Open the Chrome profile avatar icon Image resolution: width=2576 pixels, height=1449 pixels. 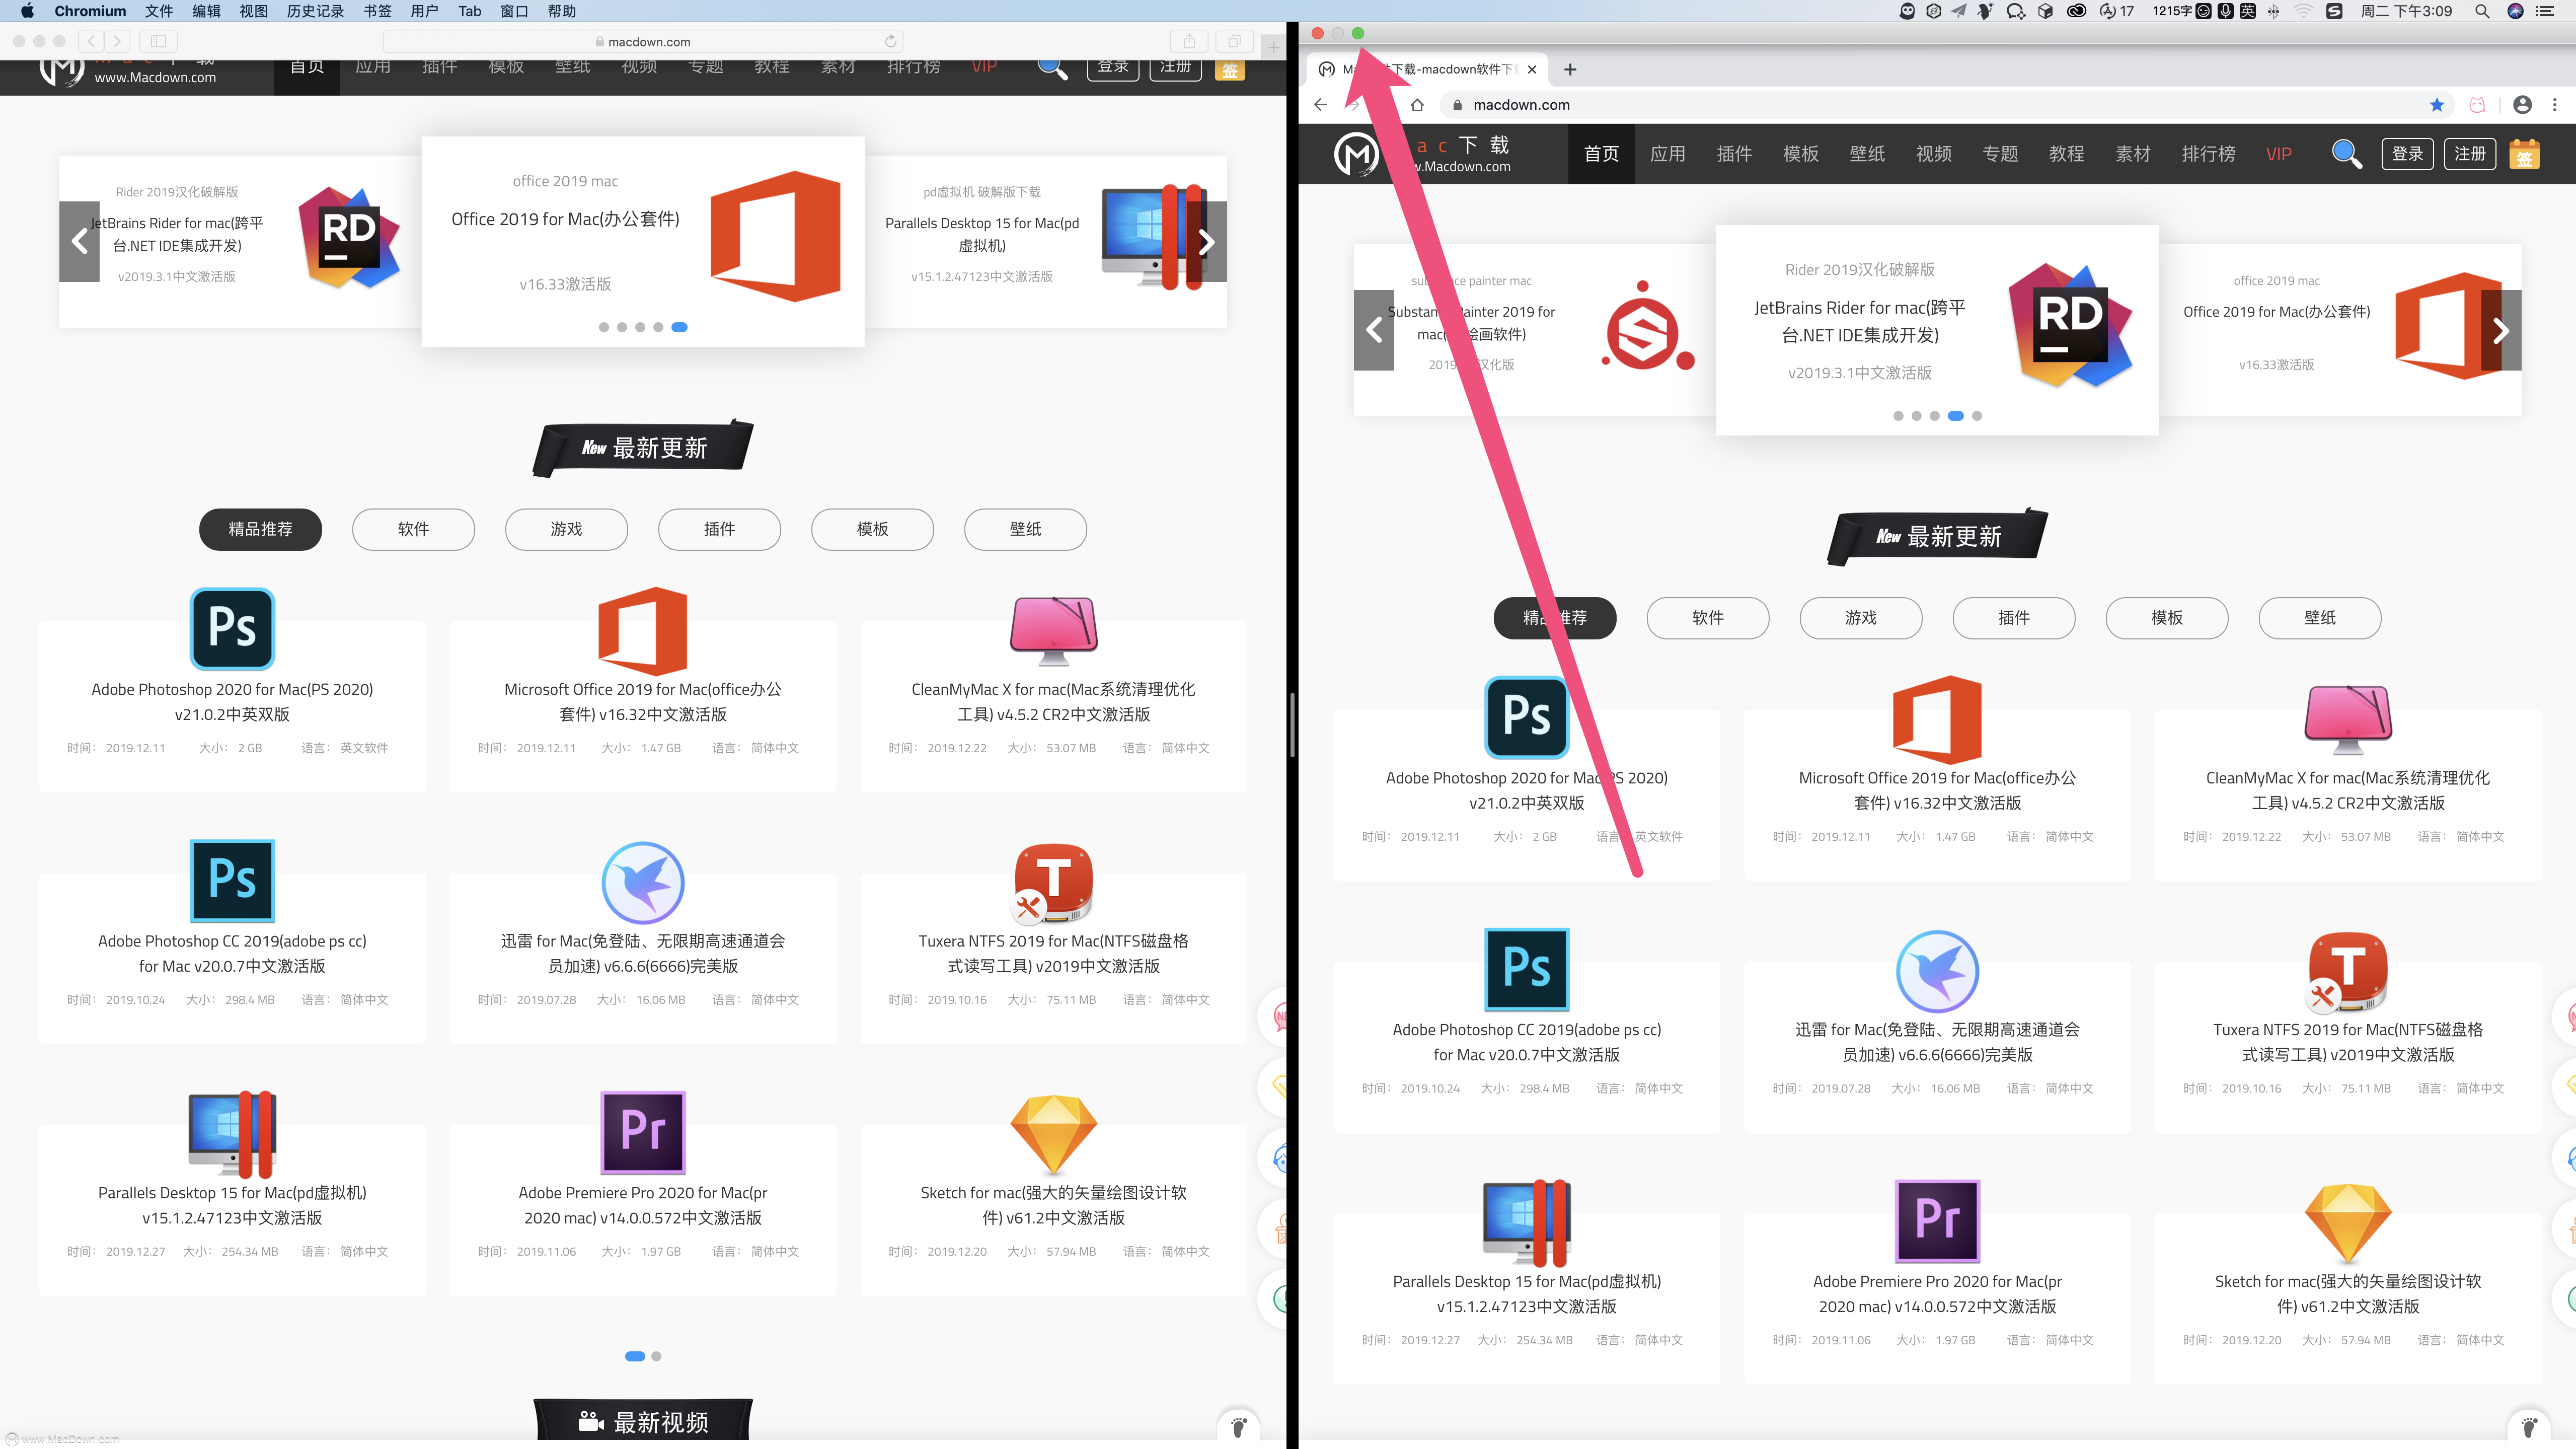[x=2522, y=105]
